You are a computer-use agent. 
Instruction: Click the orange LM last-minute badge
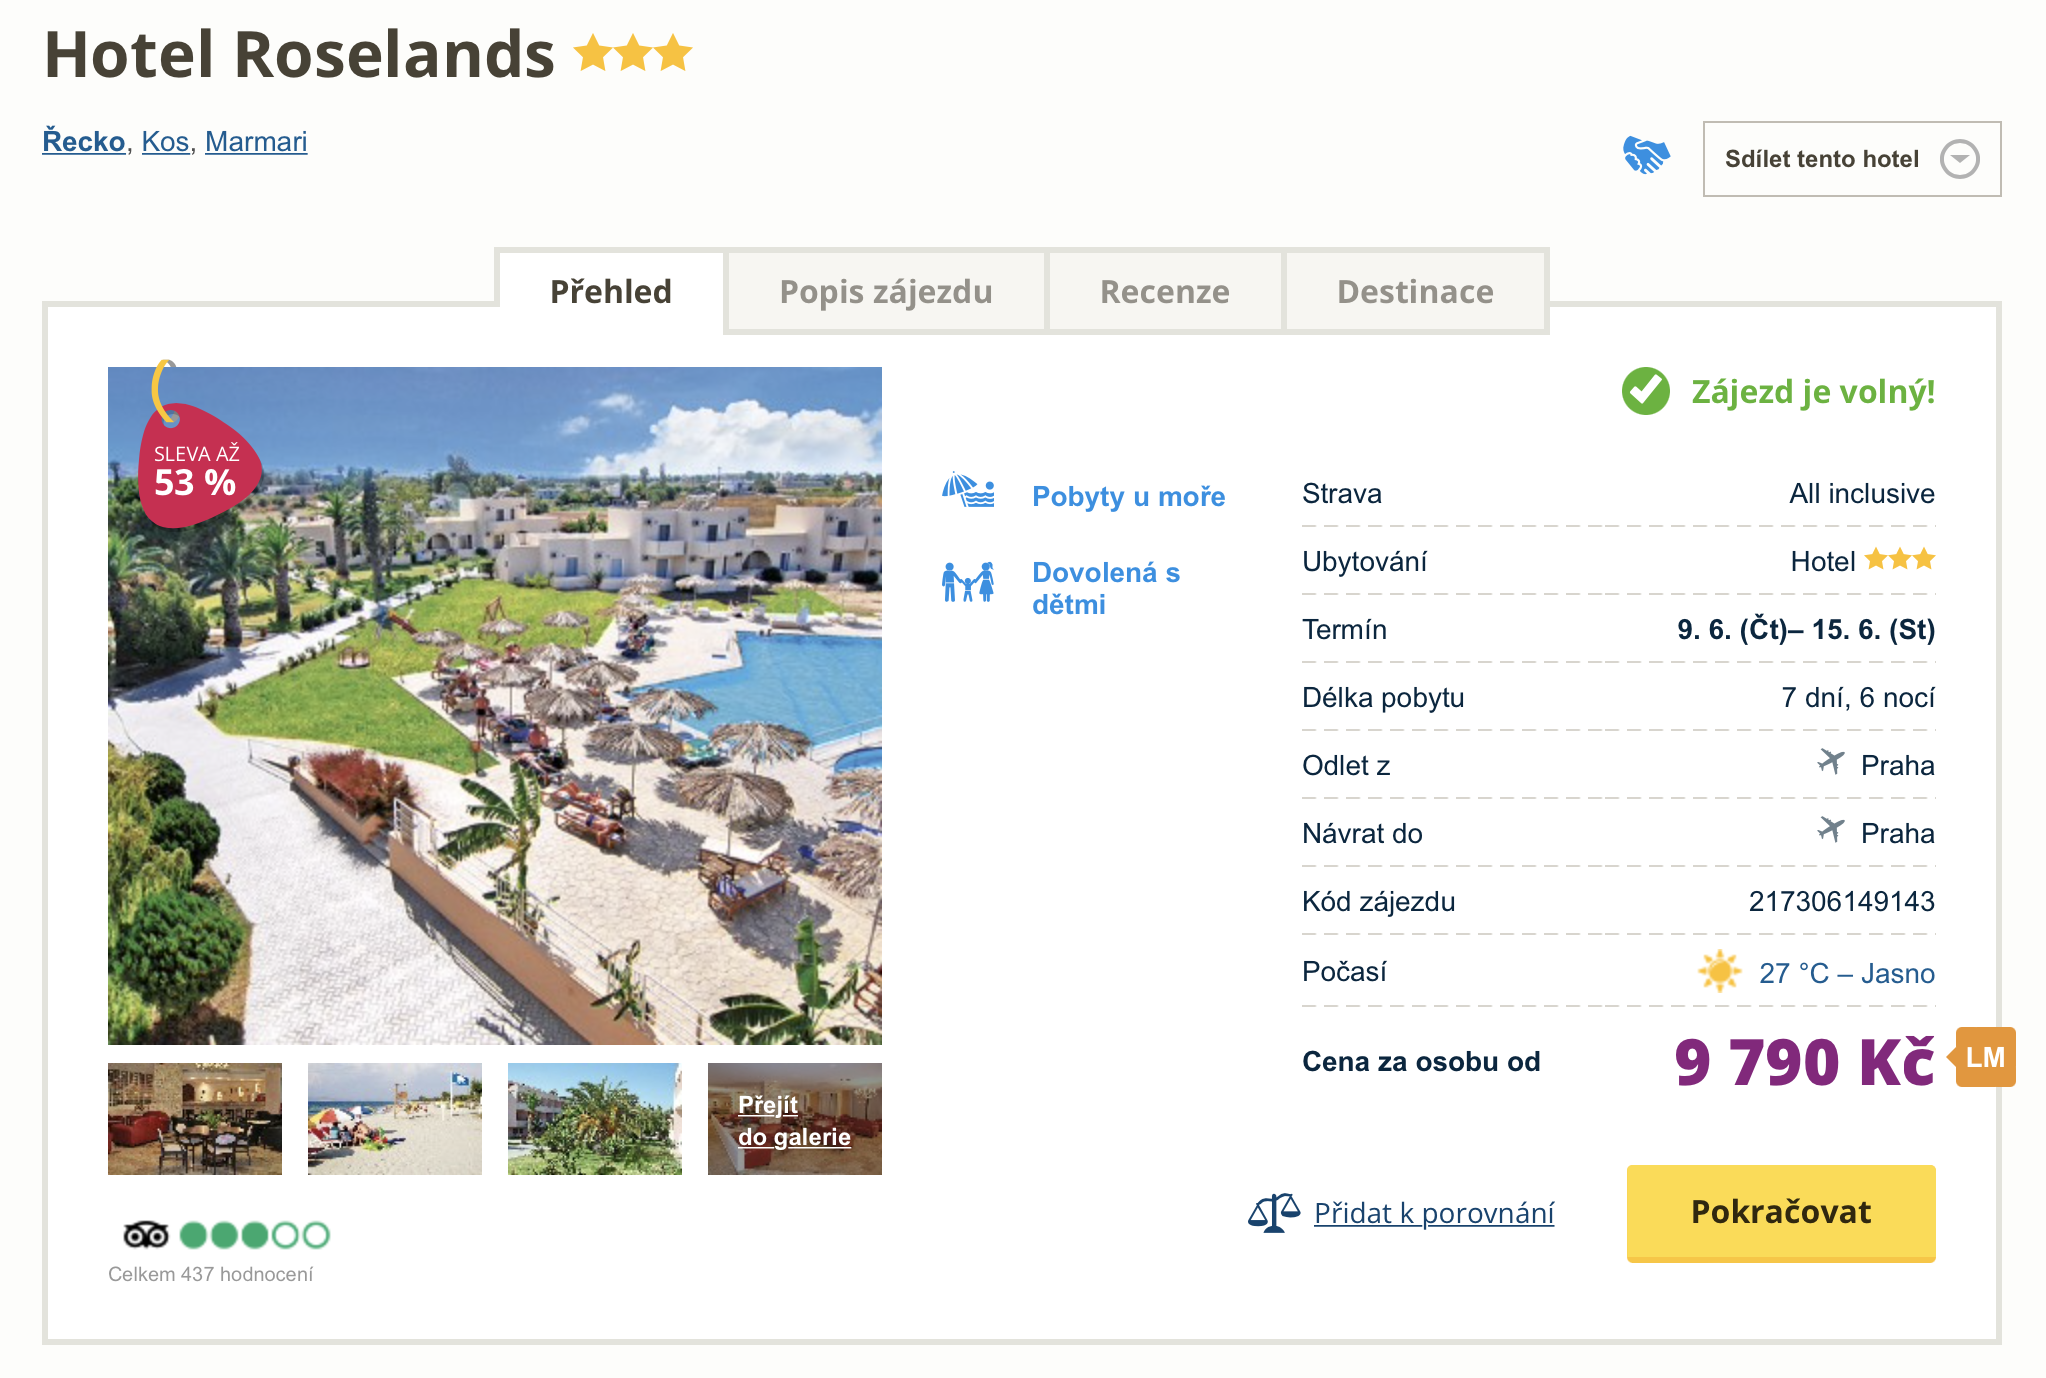[1985, 1057]
